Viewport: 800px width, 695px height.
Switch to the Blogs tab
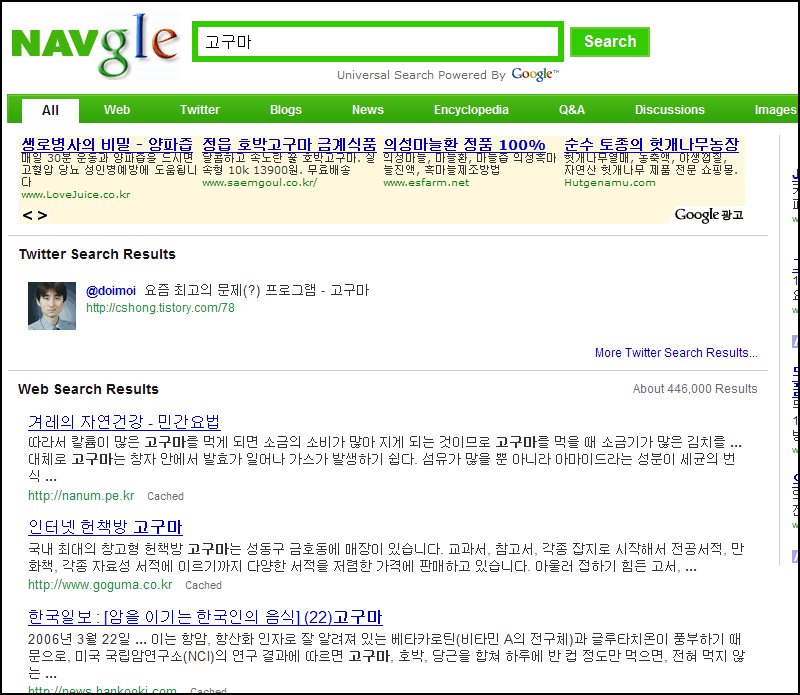tap(286, 110)
